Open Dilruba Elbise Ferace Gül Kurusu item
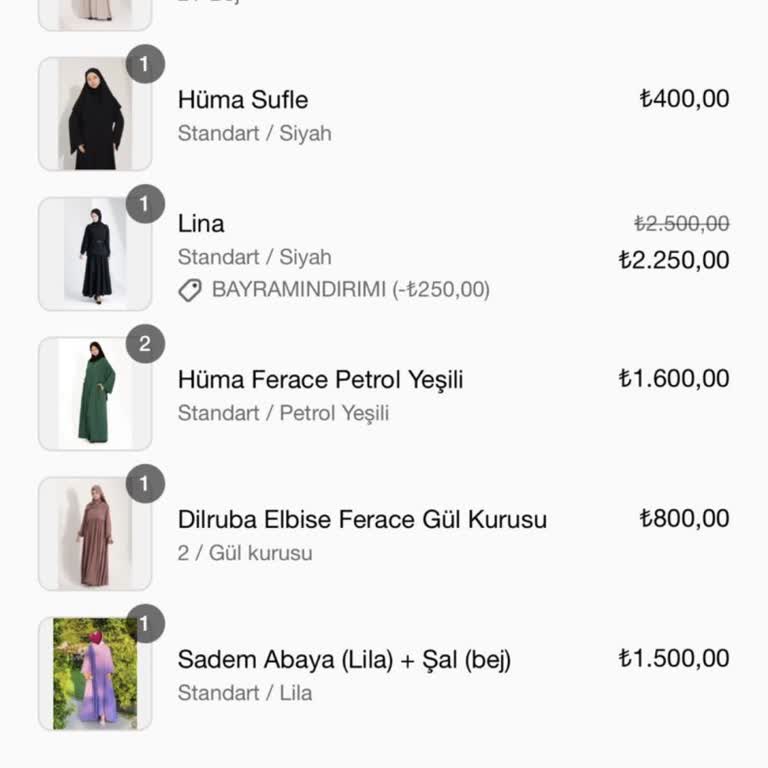Viewport: 768px width, 768px height. click(362, 520)
